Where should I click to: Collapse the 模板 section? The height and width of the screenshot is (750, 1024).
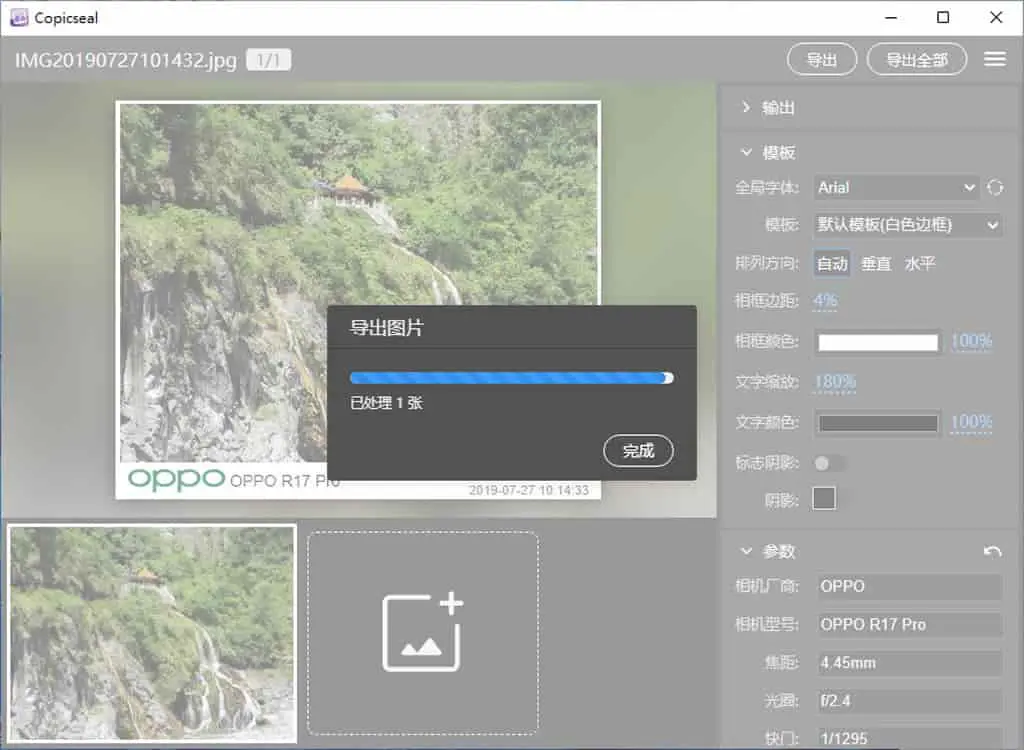[769, 152]
